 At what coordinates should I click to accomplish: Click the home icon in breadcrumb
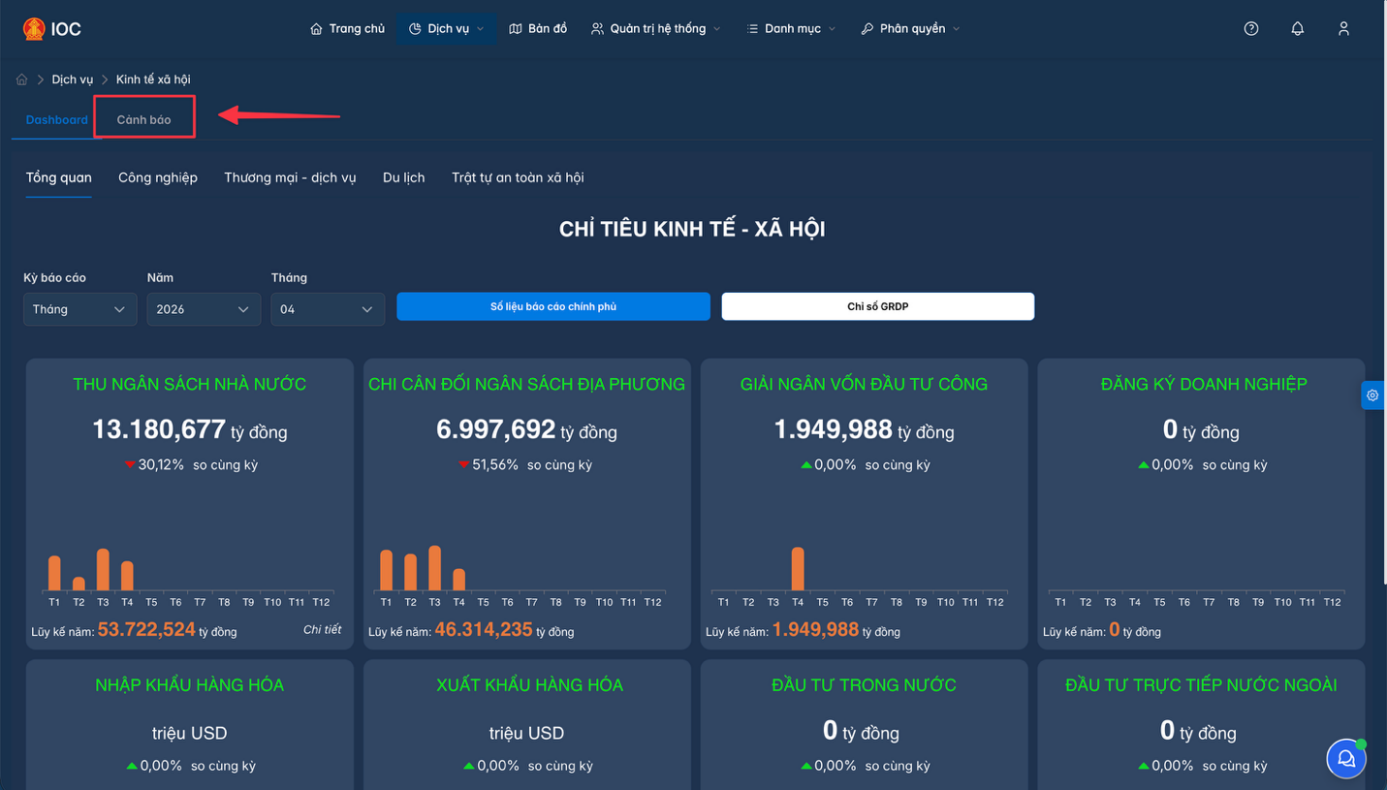pyautogui.click(x=22, y=79)
